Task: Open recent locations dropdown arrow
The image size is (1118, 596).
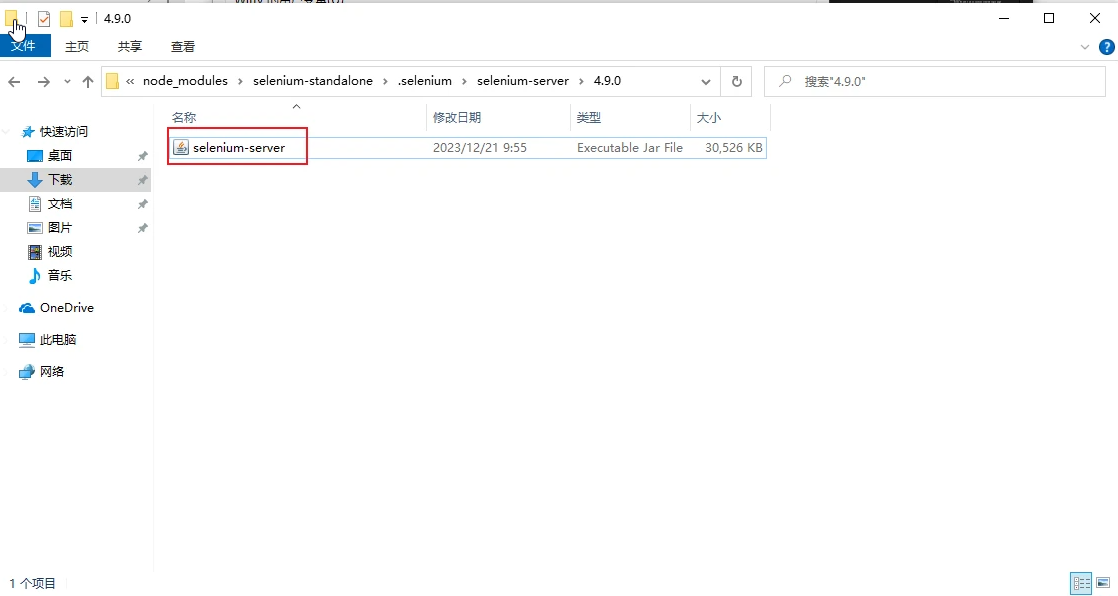Action: pyautogui.click(x=67, y=82)
